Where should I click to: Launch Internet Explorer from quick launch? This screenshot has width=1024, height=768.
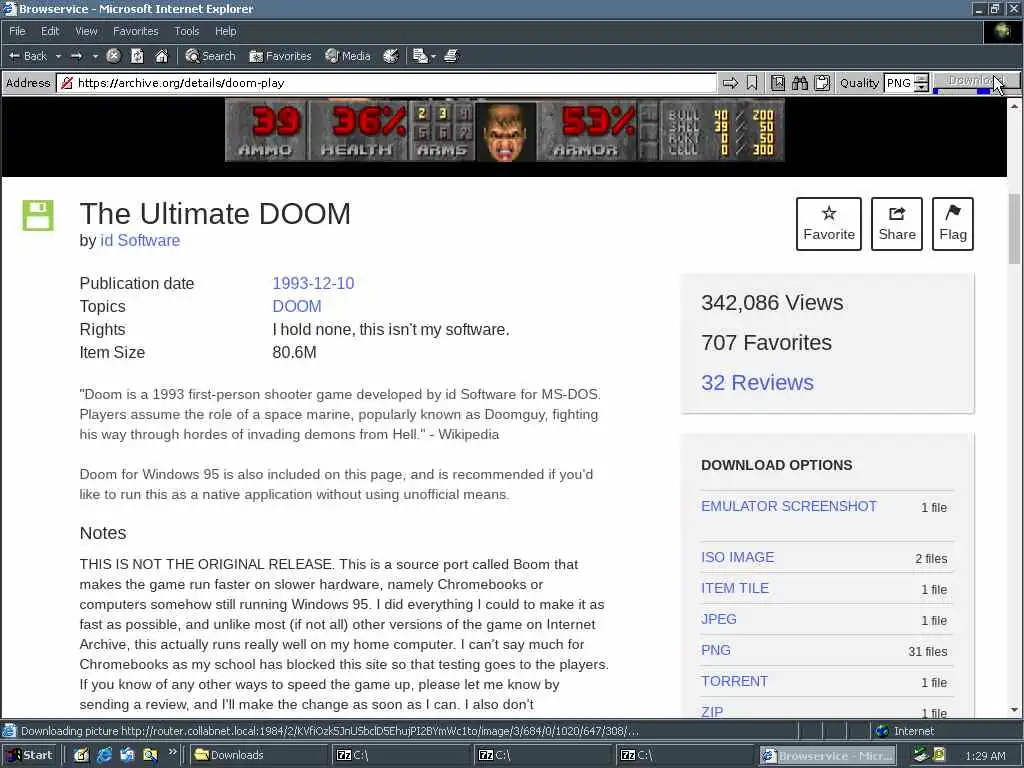pyautogui.click(x=104, y=755)
